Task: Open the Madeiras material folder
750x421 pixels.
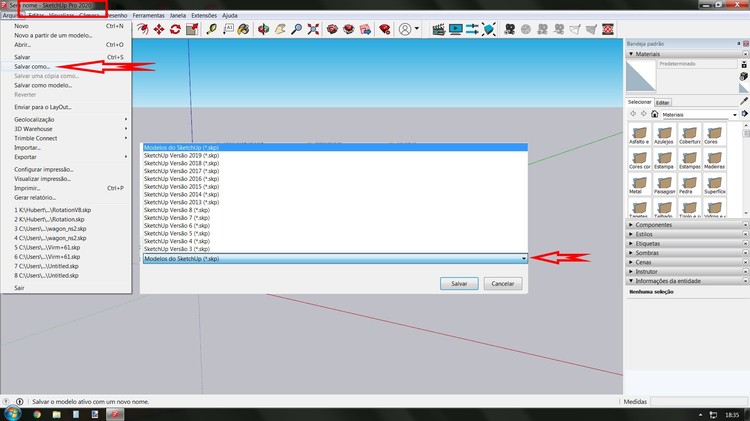Action: pyautogui.click(x=715, y=159)
